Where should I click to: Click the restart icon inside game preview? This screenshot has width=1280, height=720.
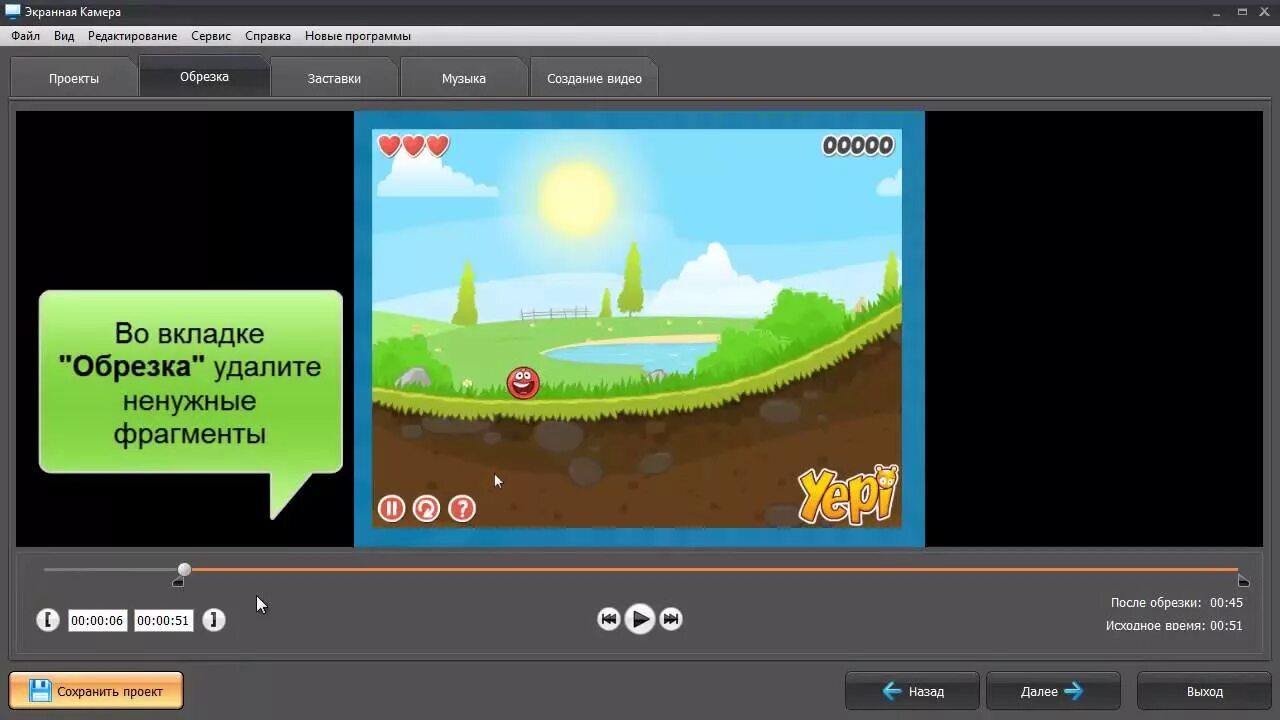(426, 508)
